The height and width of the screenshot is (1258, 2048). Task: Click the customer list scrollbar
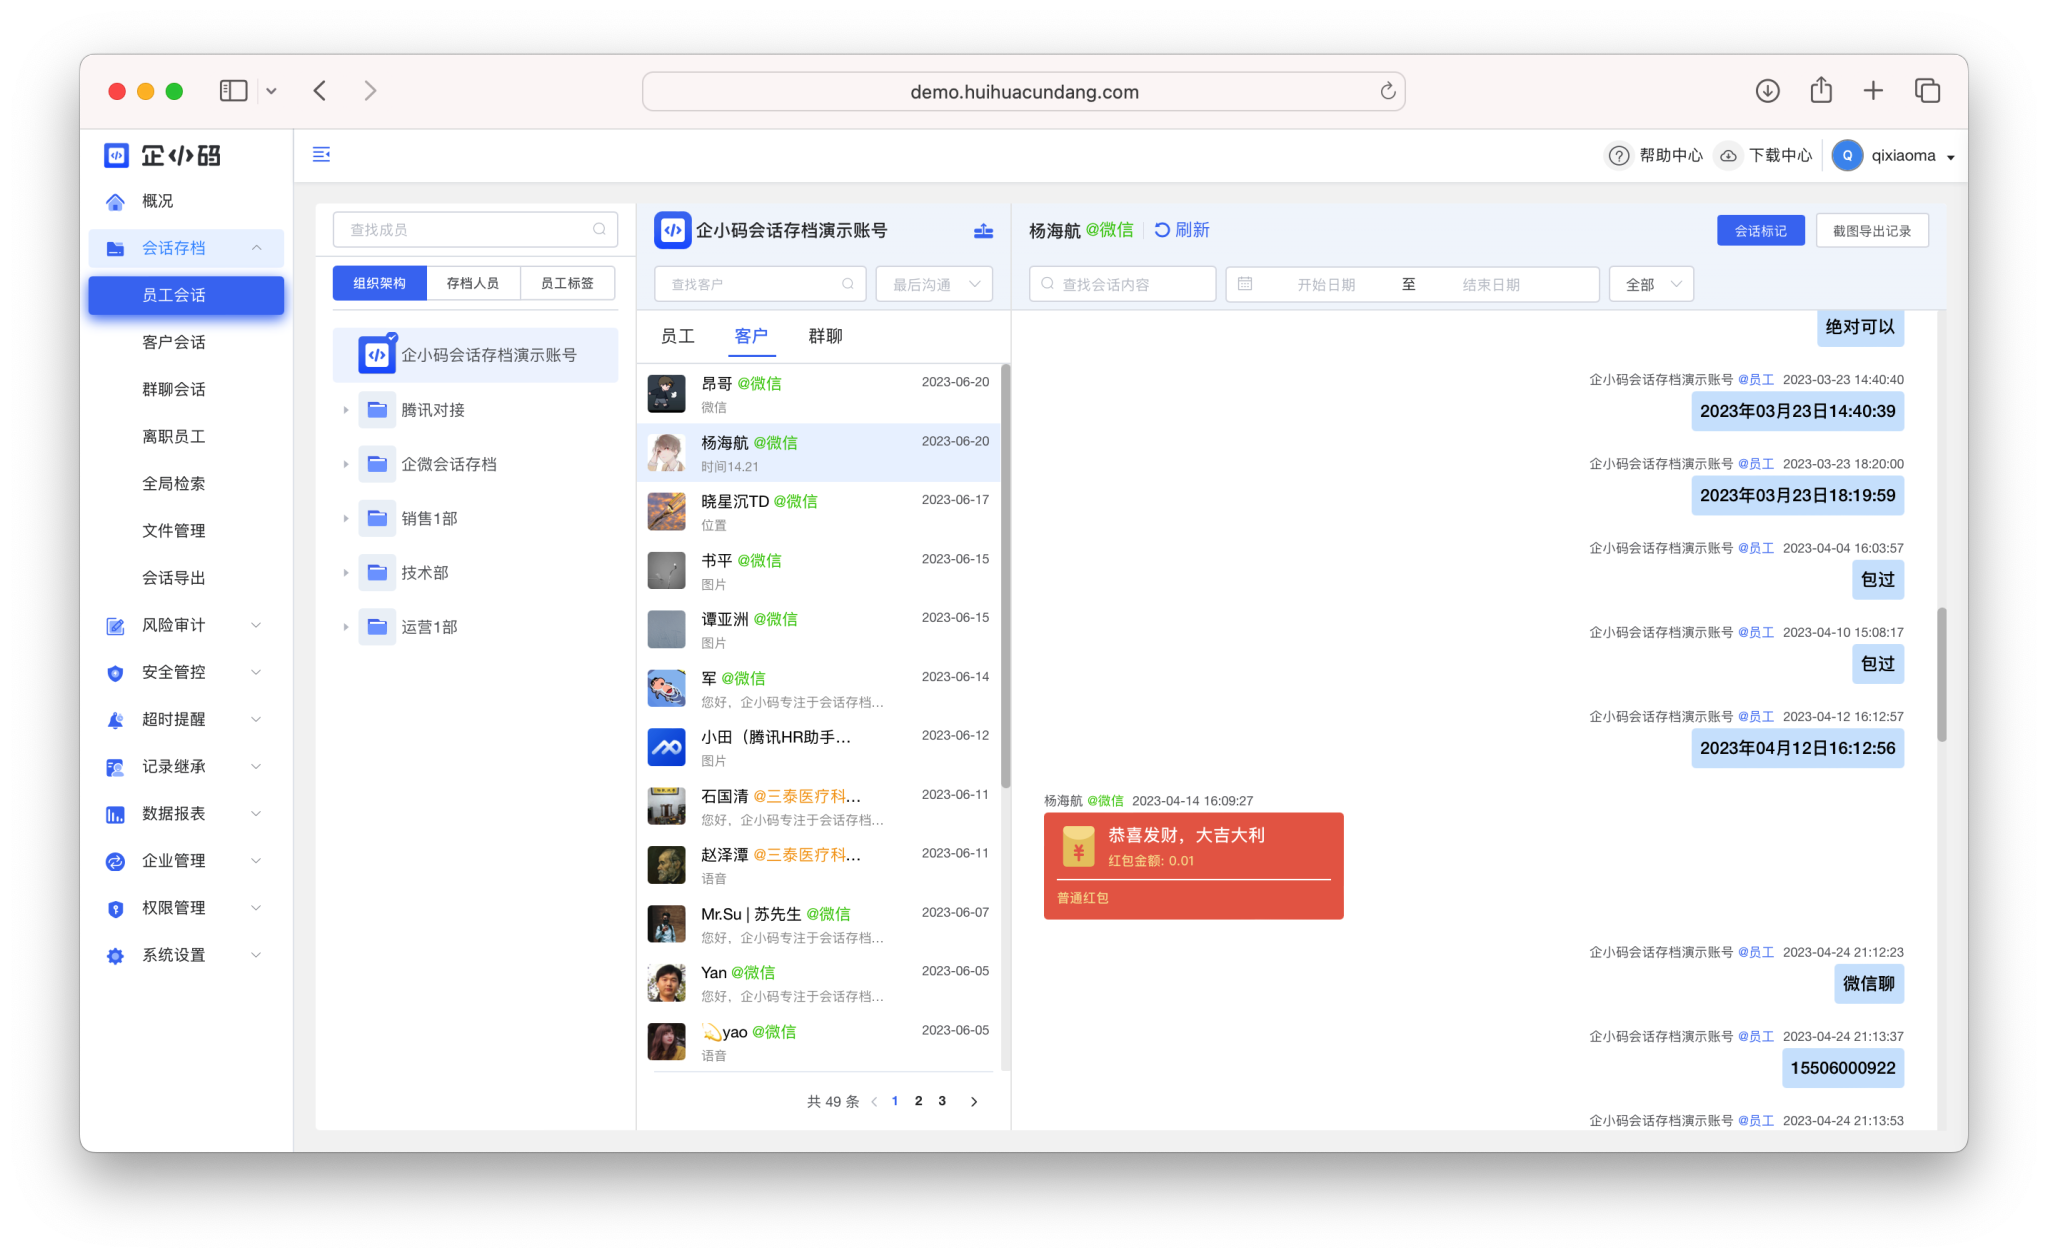[1005, 576]
